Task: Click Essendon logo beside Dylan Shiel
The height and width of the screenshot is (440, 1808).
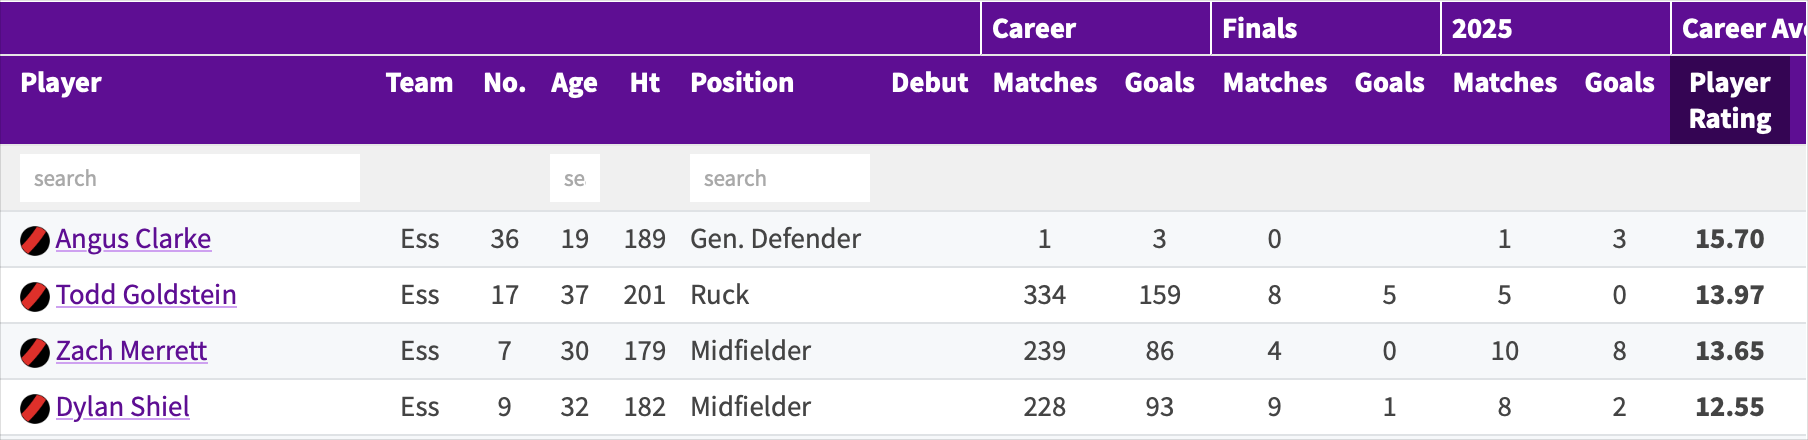Action: tap(35, 409)
